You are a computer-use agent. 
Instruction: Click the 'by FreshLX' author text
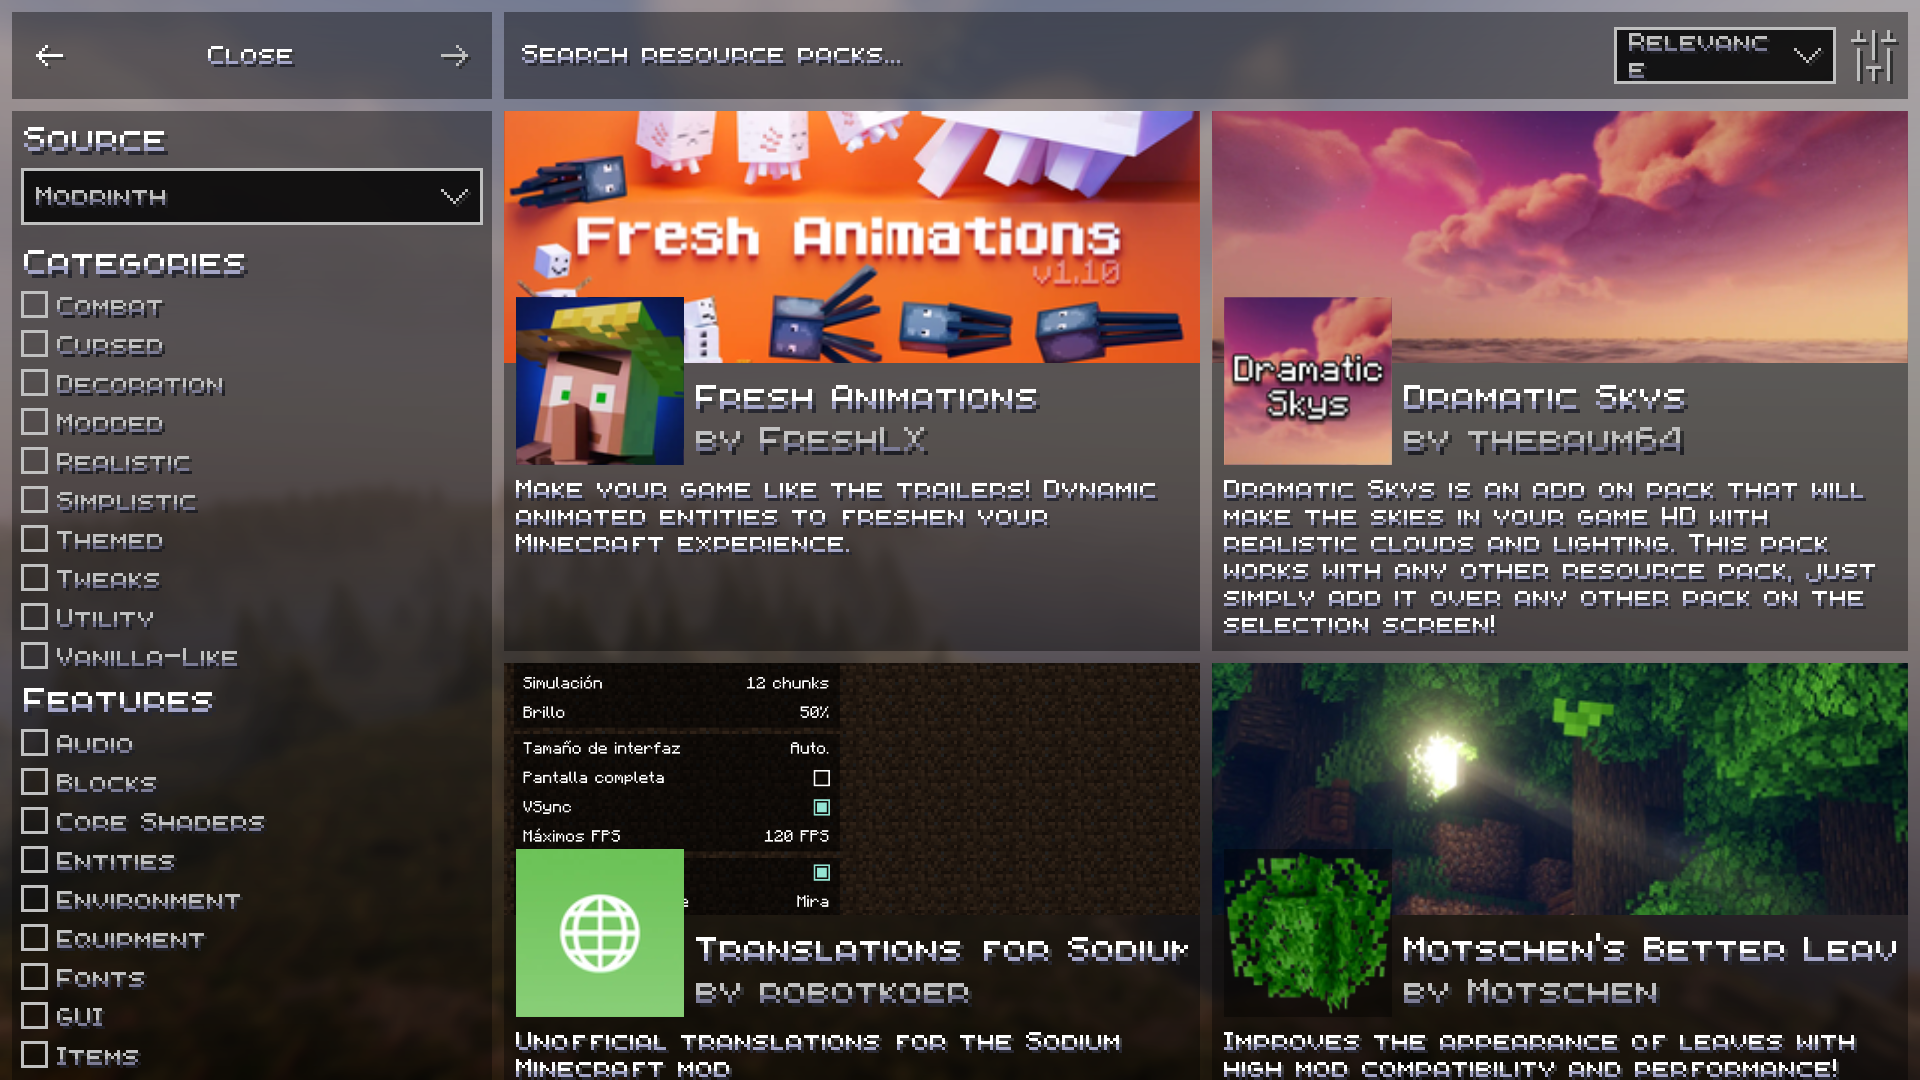811,441
